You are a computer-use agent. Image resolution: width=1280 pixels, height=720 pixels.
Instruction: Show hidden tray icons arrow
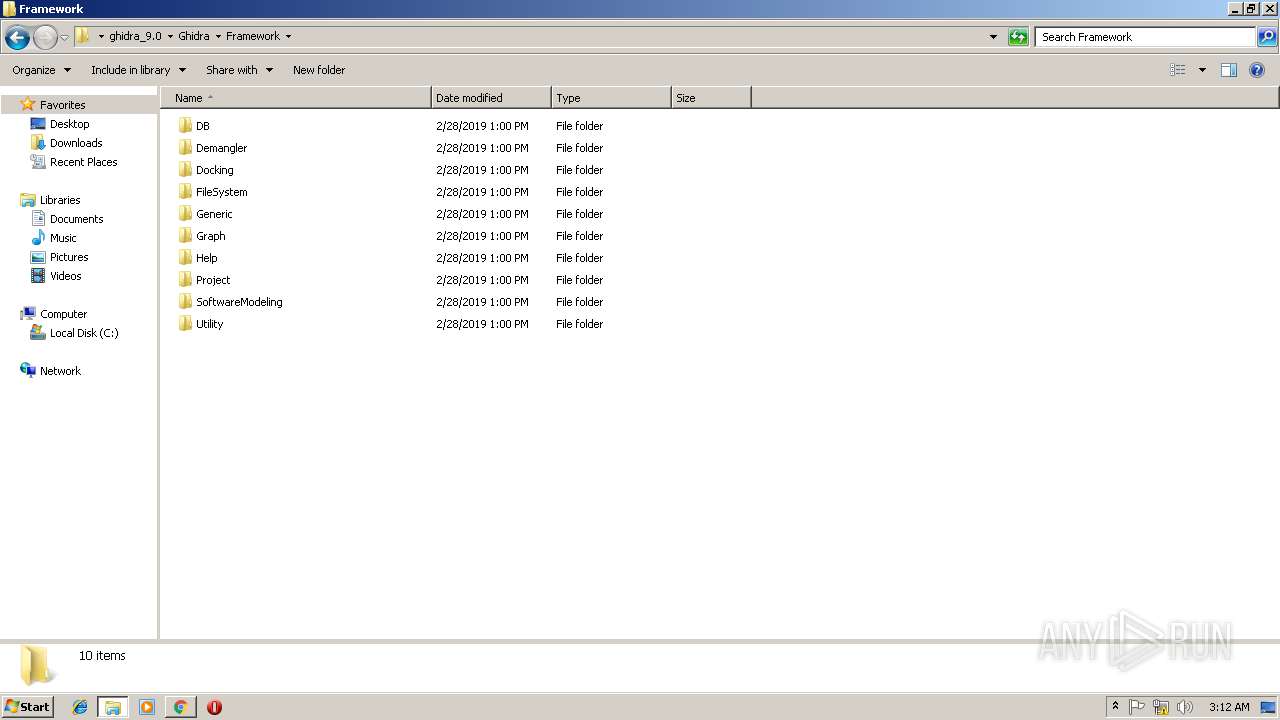point(1115,707)
